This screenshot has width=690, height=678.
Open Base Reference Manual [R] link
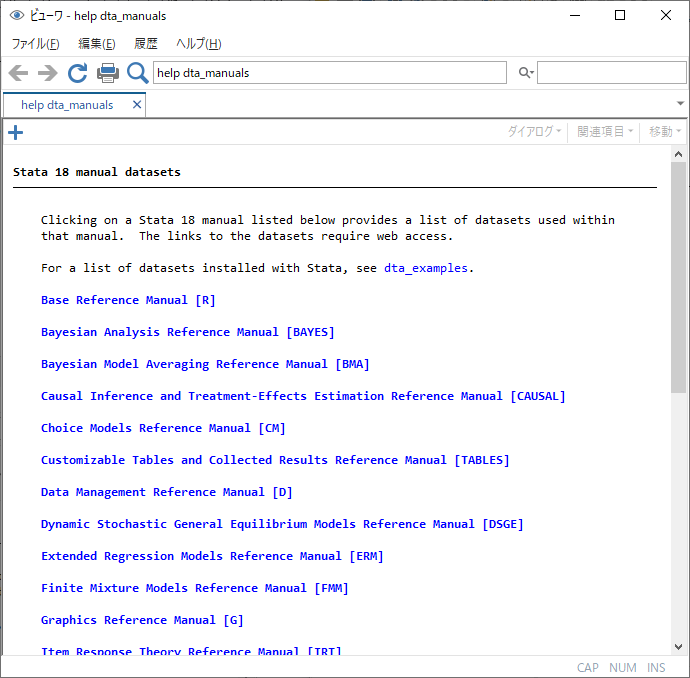point(128,300)
